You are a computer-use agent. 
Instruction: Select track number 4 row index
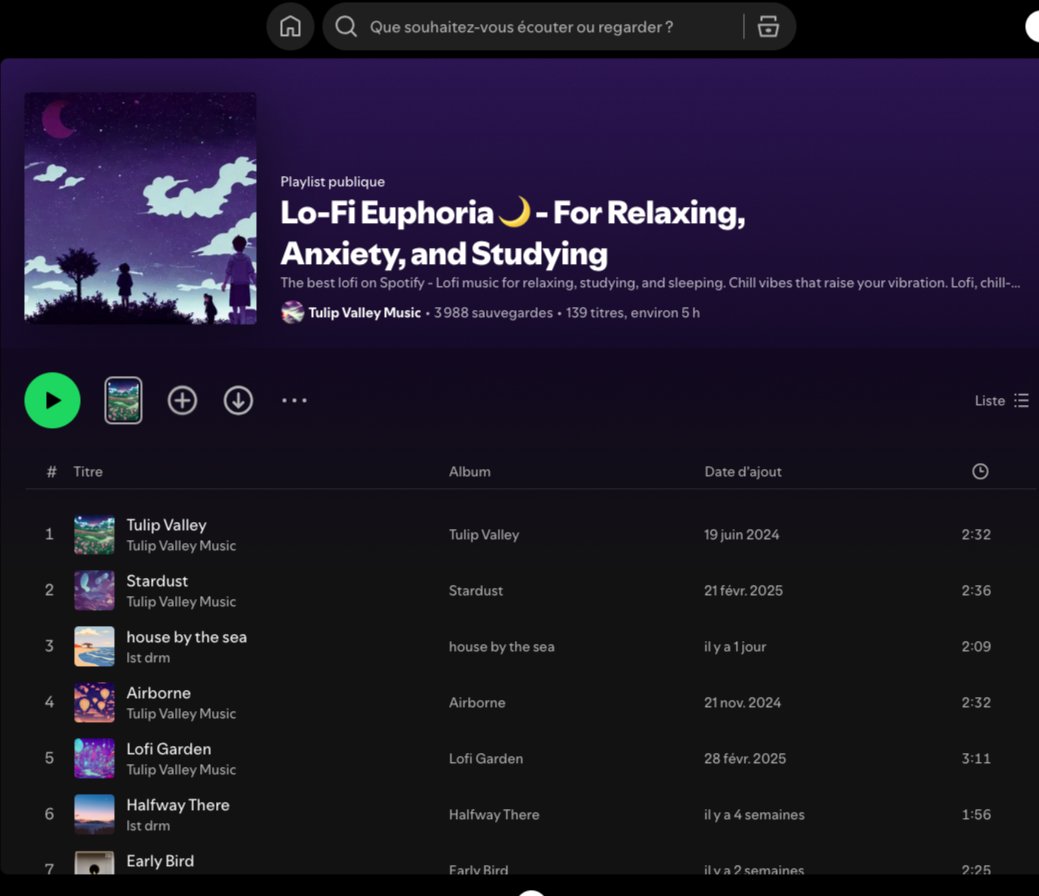tap(49, 702)
